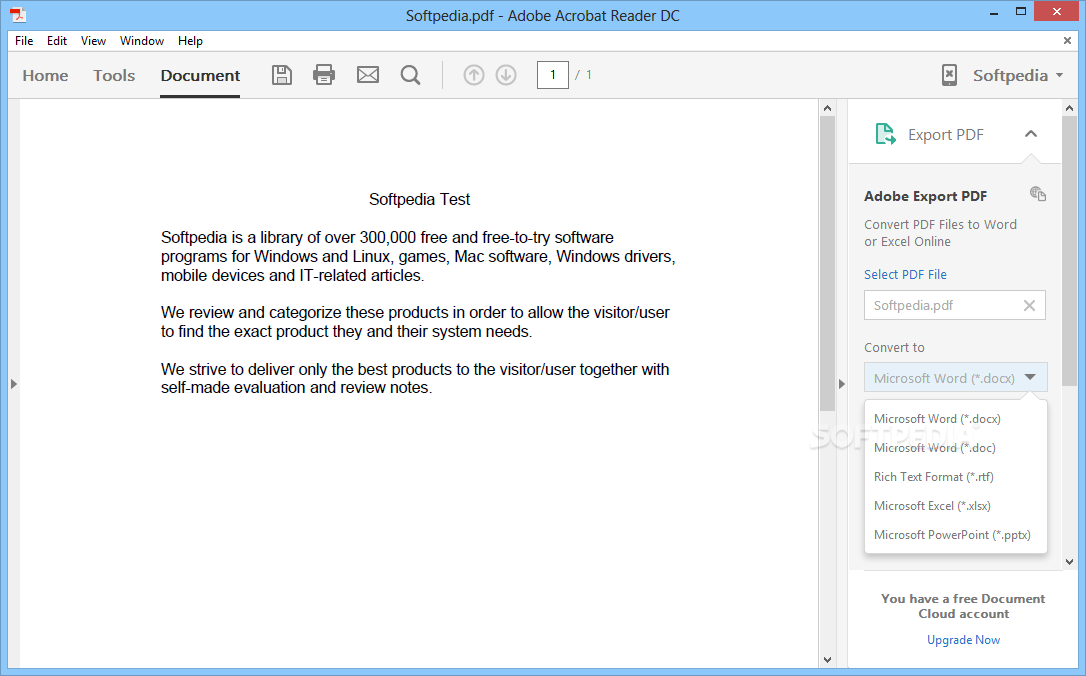Remove Softpedia.pdf with the X icon
This screenshot has height=676, width=1086.
[1029, 305]
